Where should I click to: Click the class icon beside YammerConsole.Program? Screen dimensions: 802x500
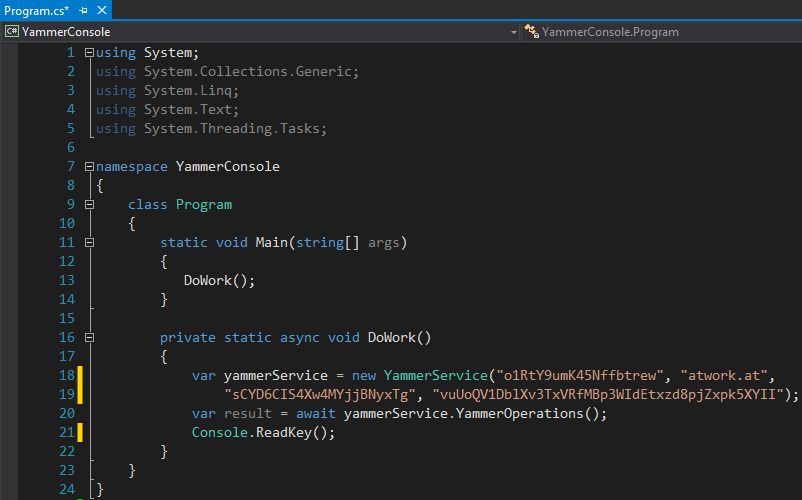coord(531,32)
